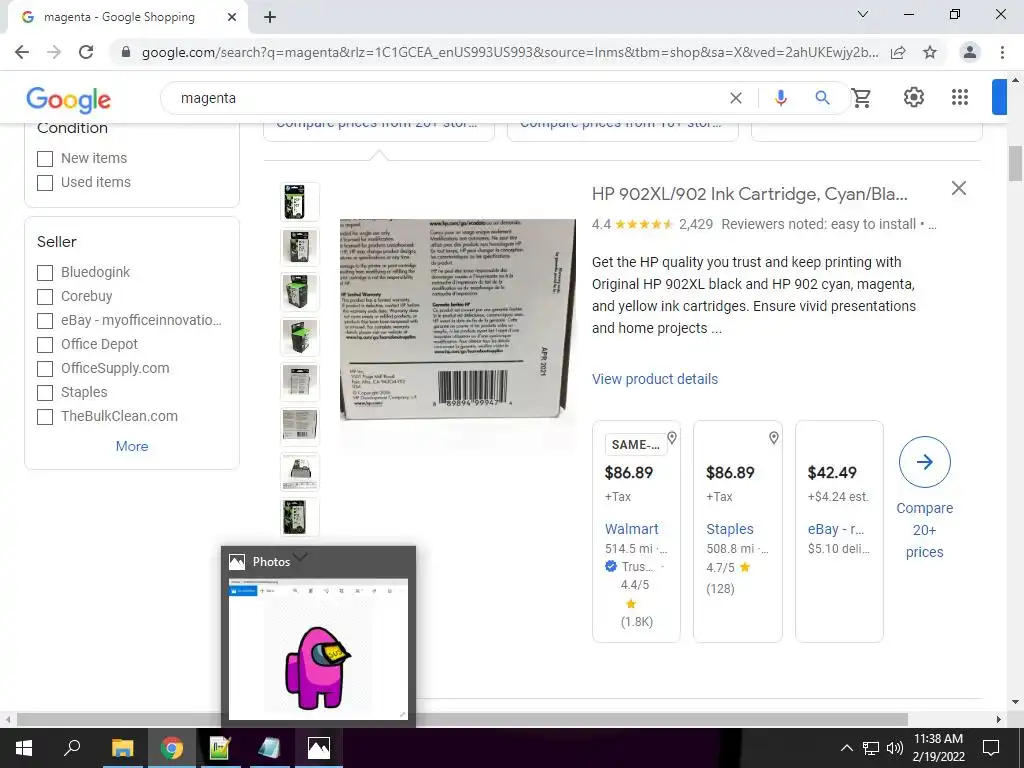Open File Explorer from taskbar

coord(122,748)
